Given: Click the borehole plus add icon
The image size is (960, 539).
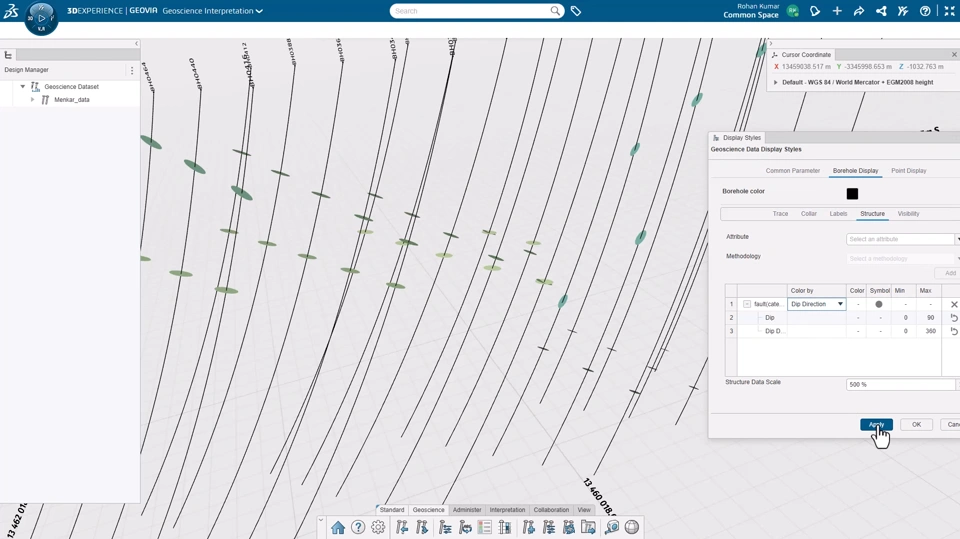Looking at the screenshot, I should 528,527.
